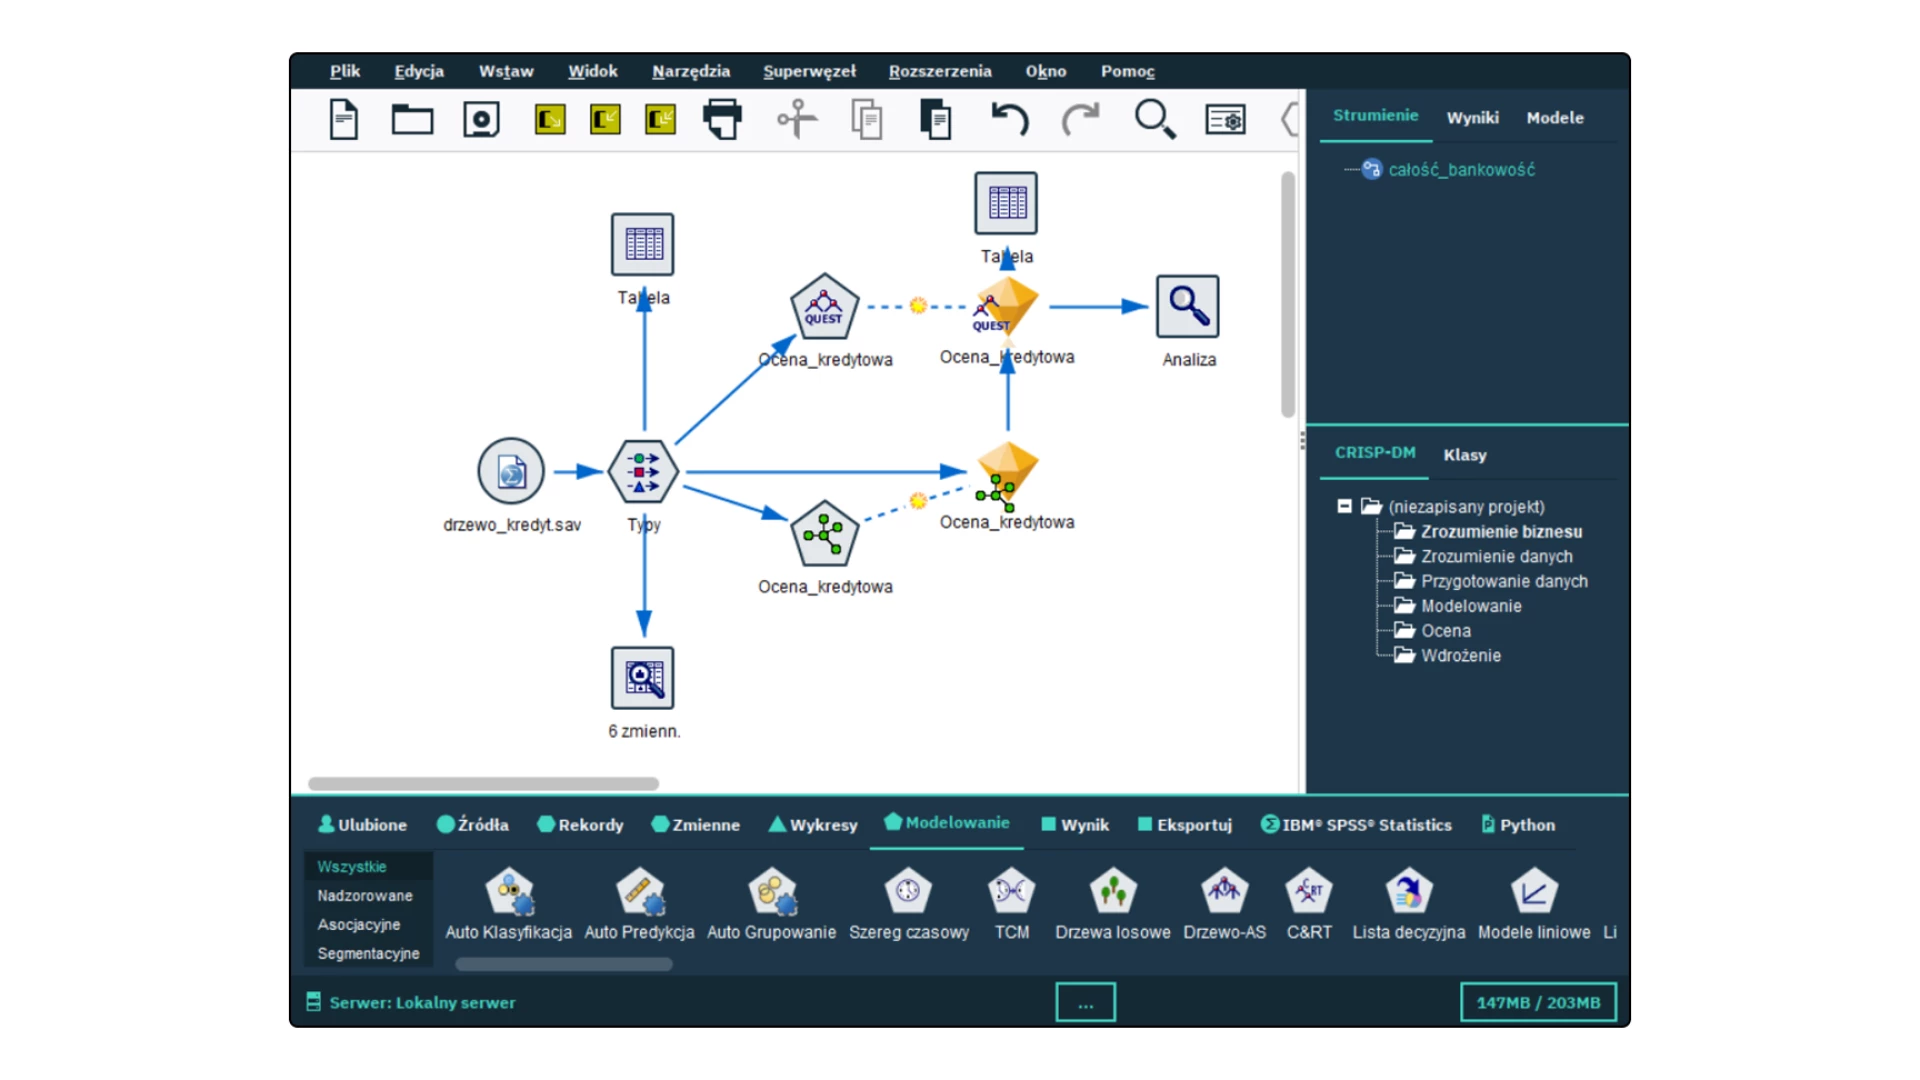1920x1080 pixels.
Task: Open the Narzędzia menu
Action: [690, 71]
